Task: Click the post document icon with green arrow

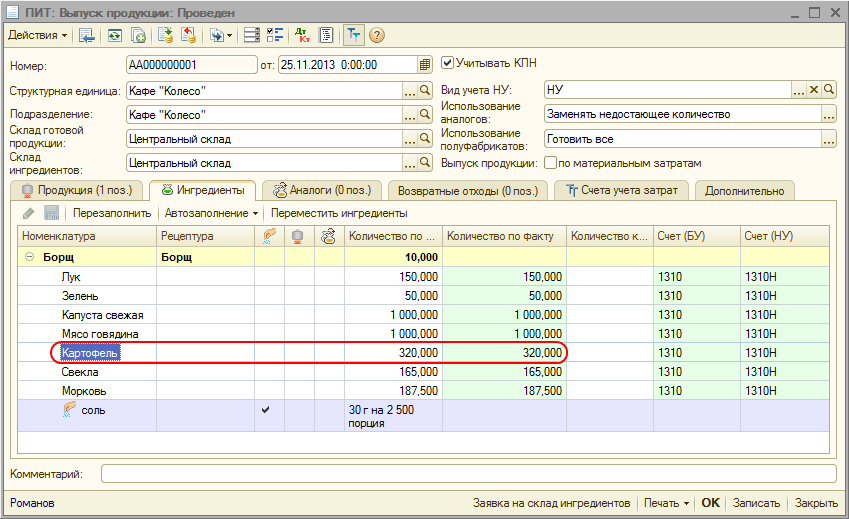Action: pyautogui.click(x=165, y=36)
